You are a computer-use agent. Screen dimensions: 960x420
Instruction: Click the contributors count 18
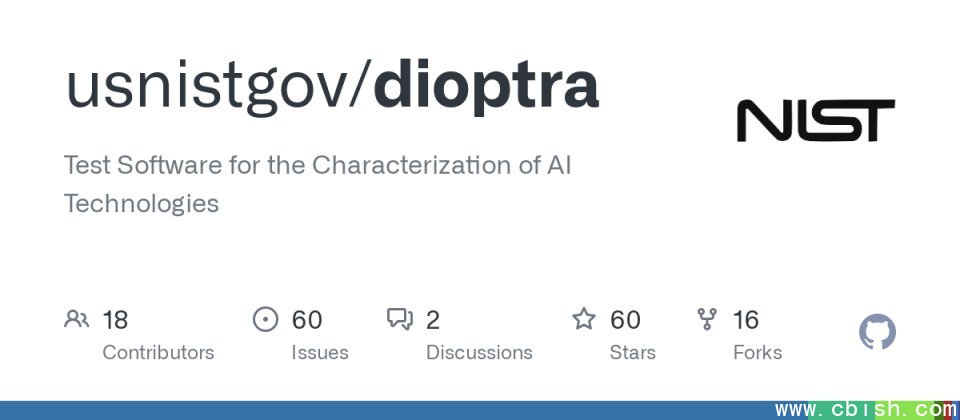(x=115, y=320)
